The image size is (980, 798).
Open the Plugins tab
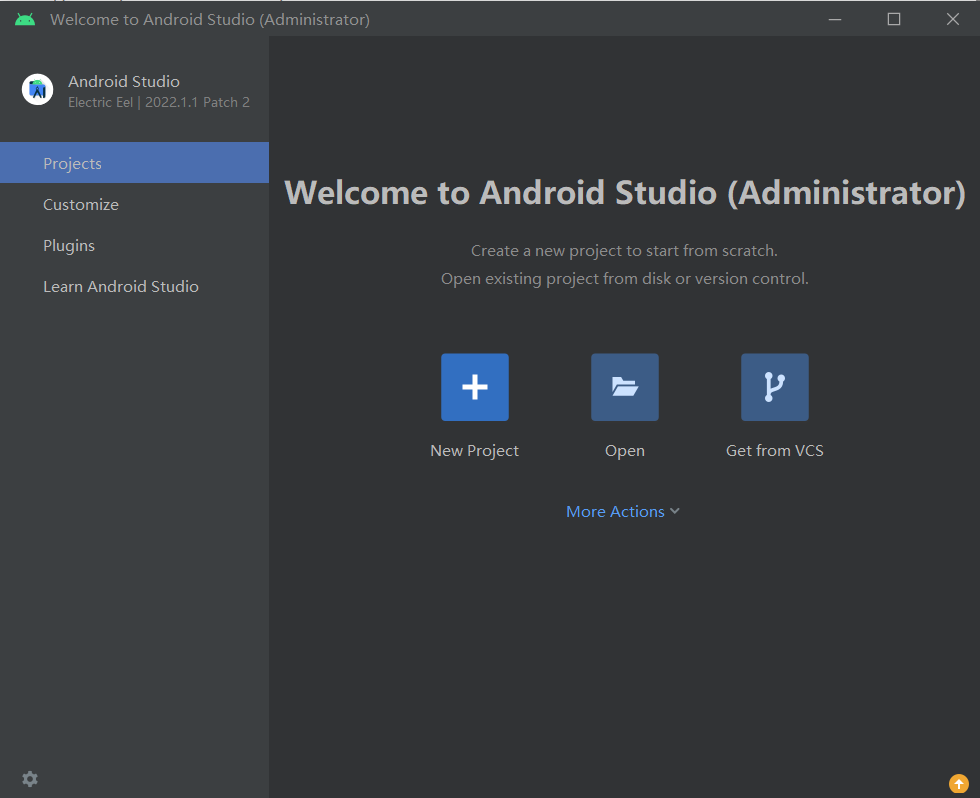(x=134, y=245)
